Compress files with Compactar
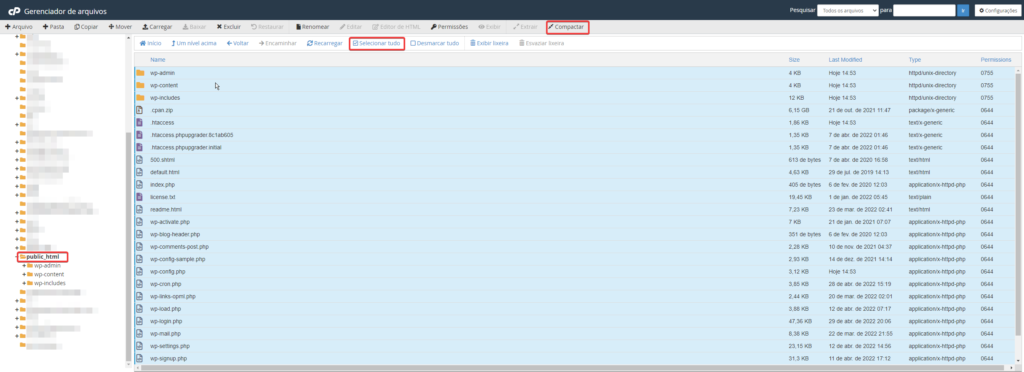This screenshot has height=372, width=1024. click(x=567, y=27)
